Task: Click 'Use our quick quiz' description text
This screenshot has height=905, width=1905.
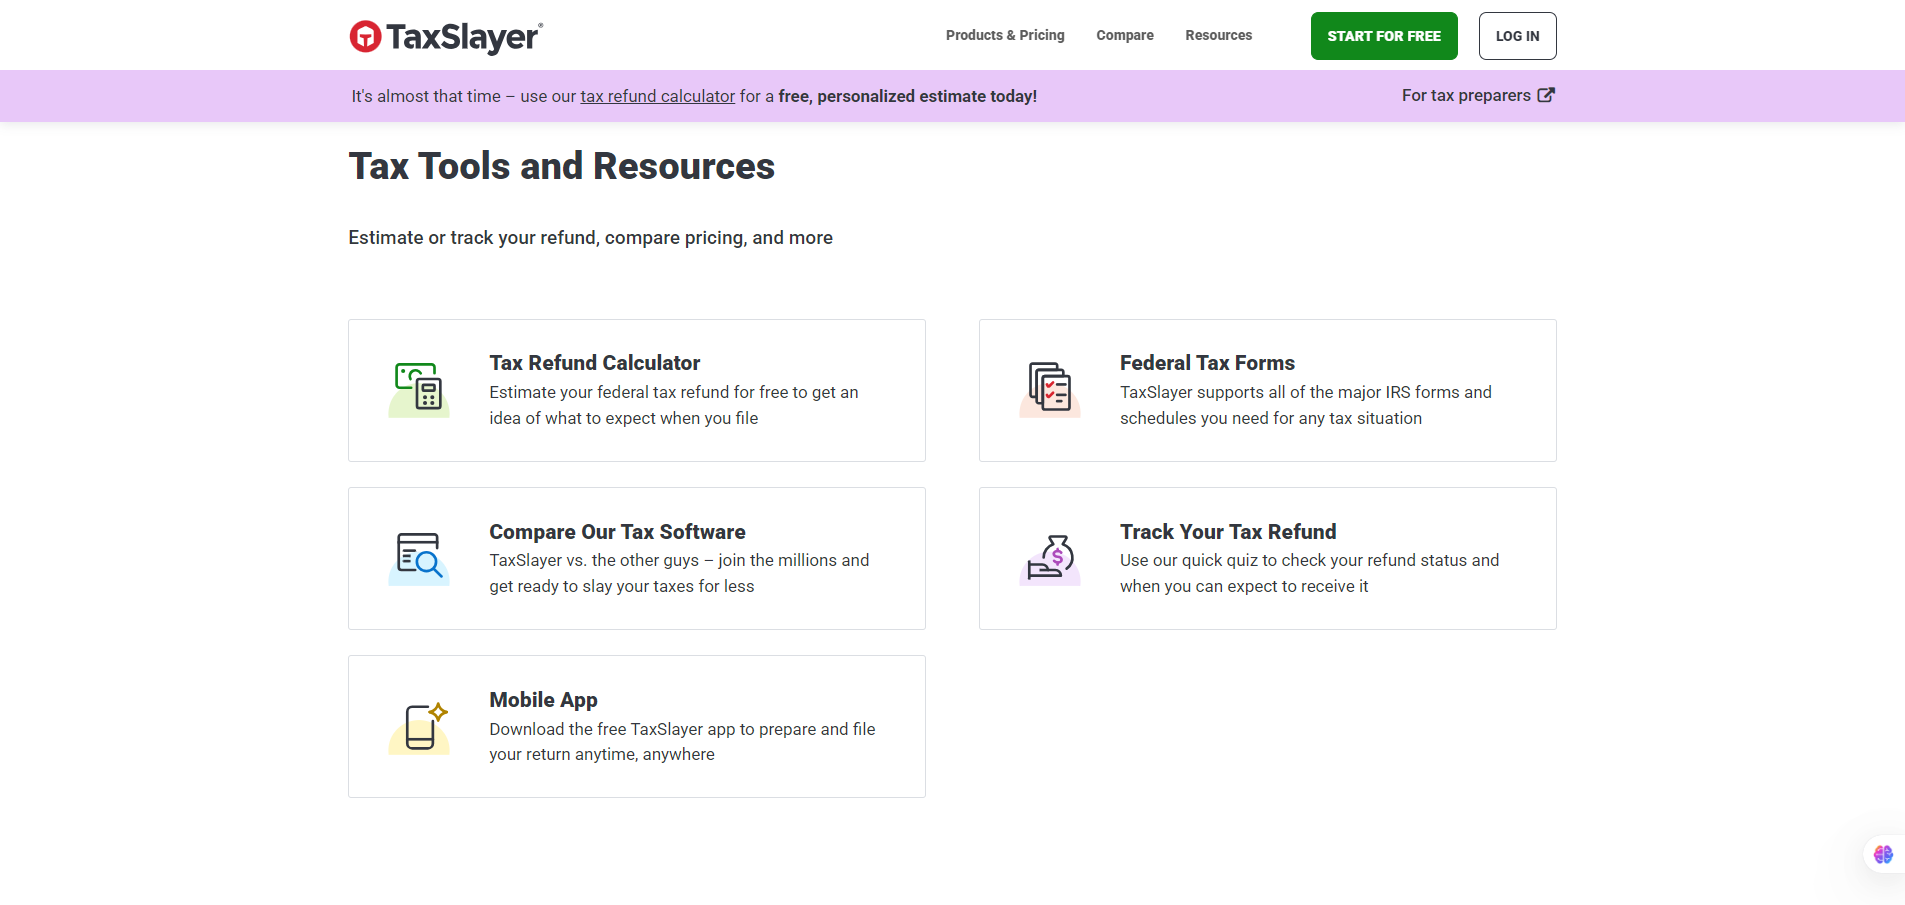Action: point(1310,573)
